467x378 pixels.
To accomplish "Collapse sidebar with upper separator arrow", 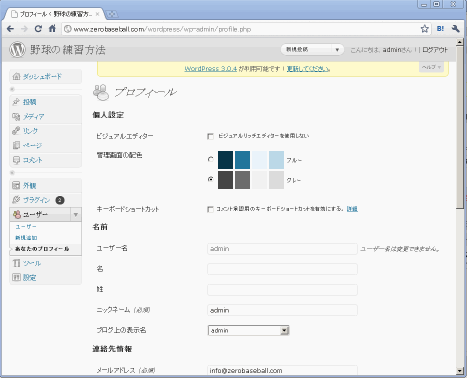I will click(x=12, y=89).
